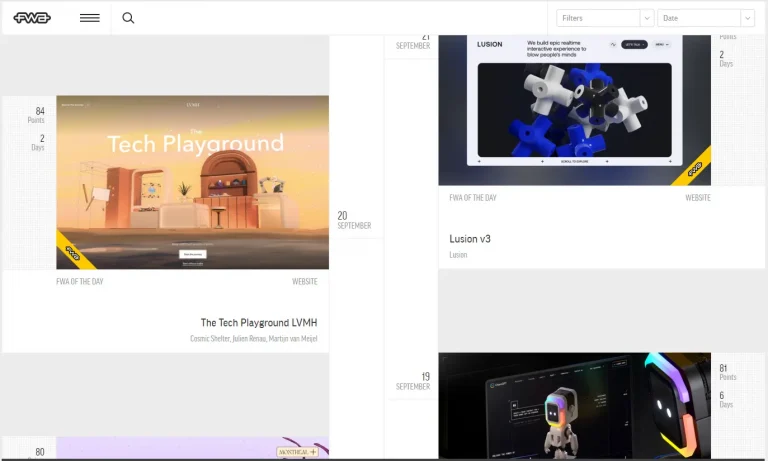
Task: Click WEBSITE label under Lusion v3
Action: (x=697, y=197)
